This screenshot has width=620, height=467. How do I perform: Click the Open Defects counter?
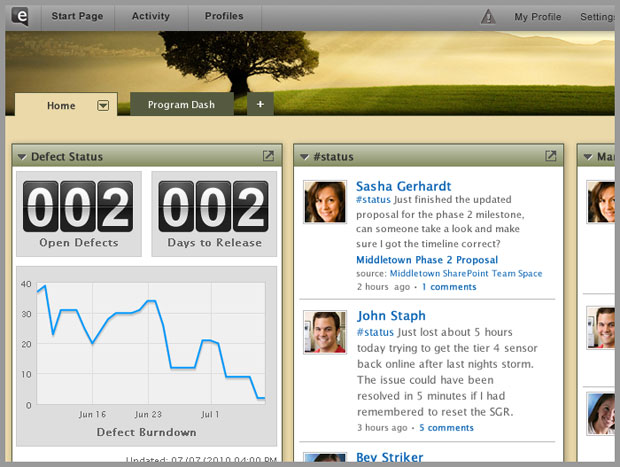78,212
